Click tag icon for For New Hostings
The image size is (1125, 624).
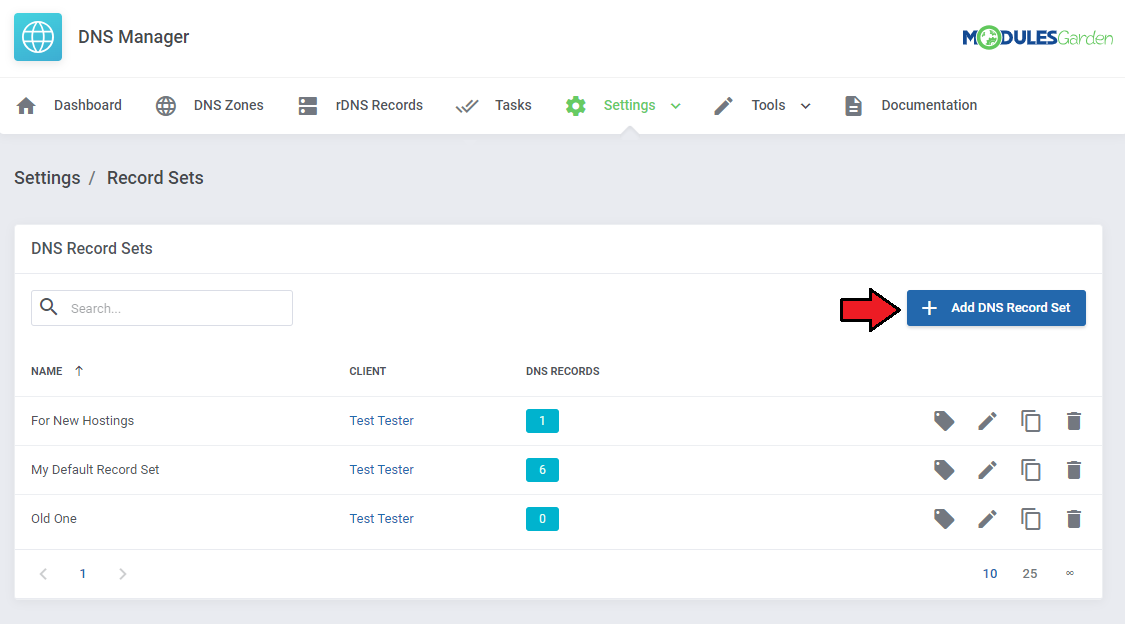tap(943, 421)
